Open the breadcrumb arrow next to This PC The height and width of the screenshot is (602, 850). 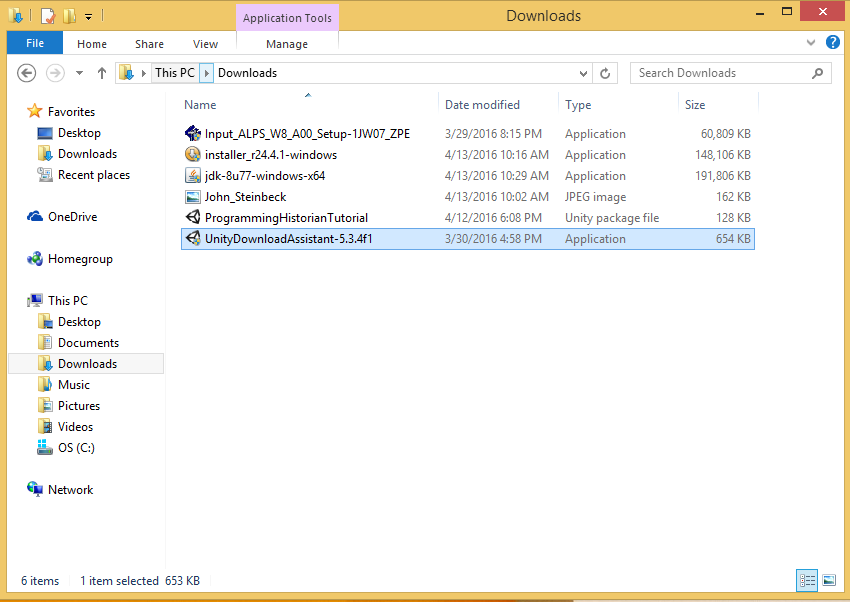(207, 72)
